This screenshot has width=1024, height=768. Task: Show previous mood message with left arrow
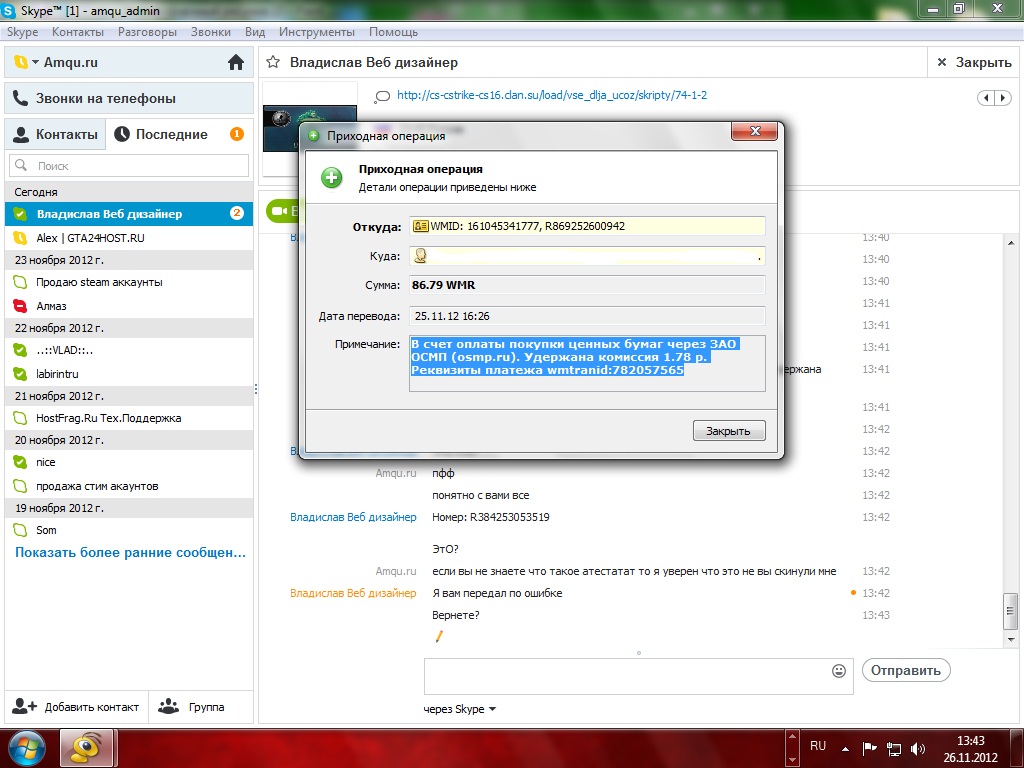986,98
